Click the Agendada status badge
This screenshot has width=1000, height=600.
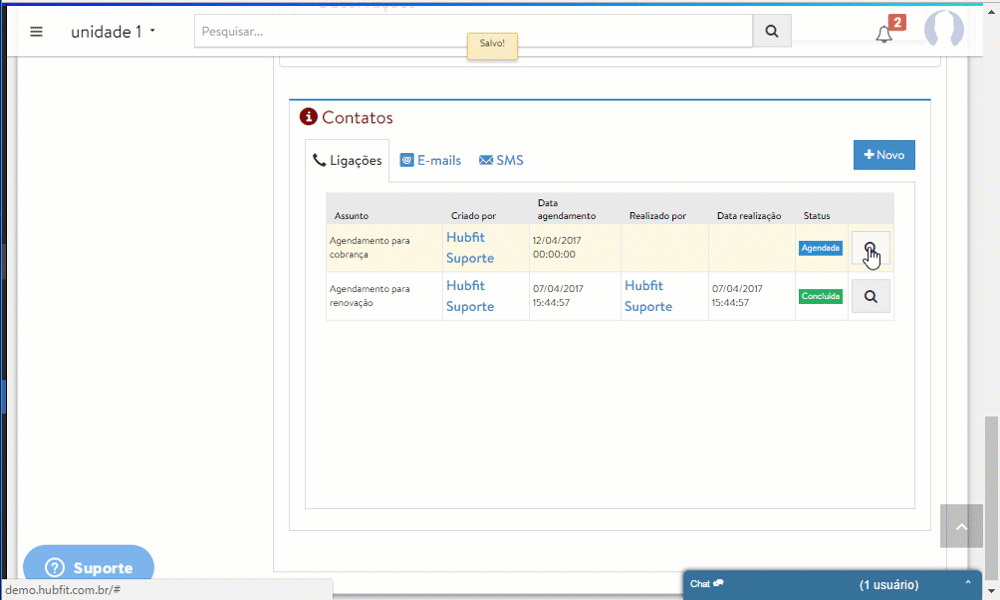[x=821, y=248]
